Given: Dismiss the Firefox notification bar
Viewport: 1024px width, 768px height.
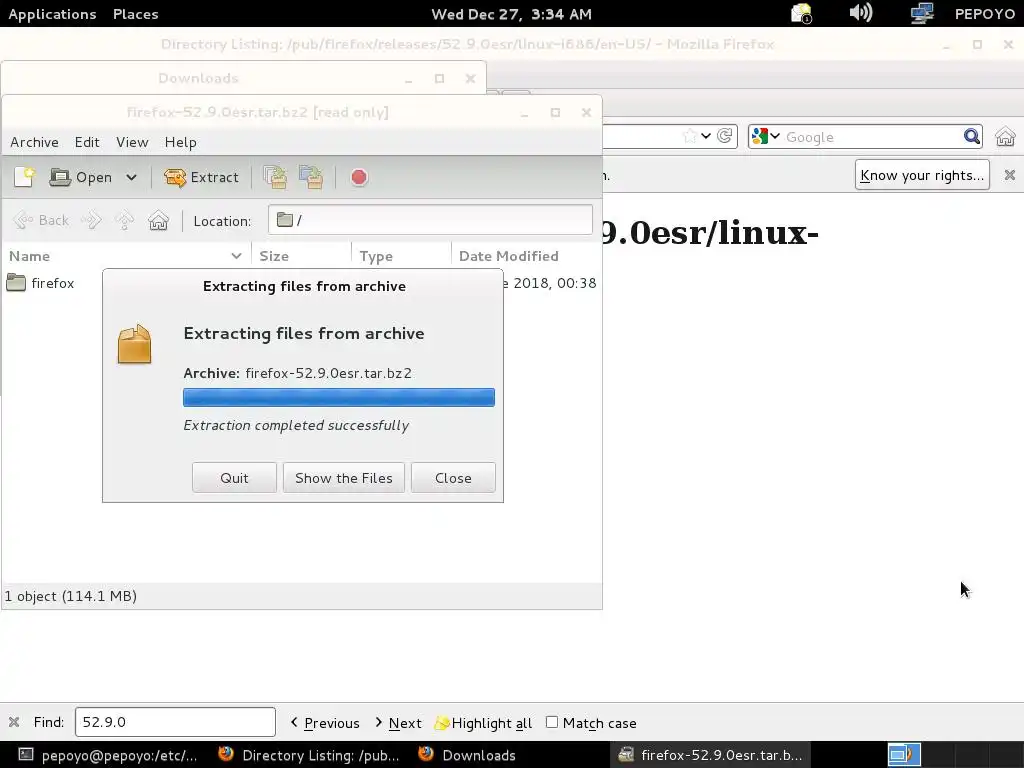Looking at the screenshot, I should click(1010, 175).
